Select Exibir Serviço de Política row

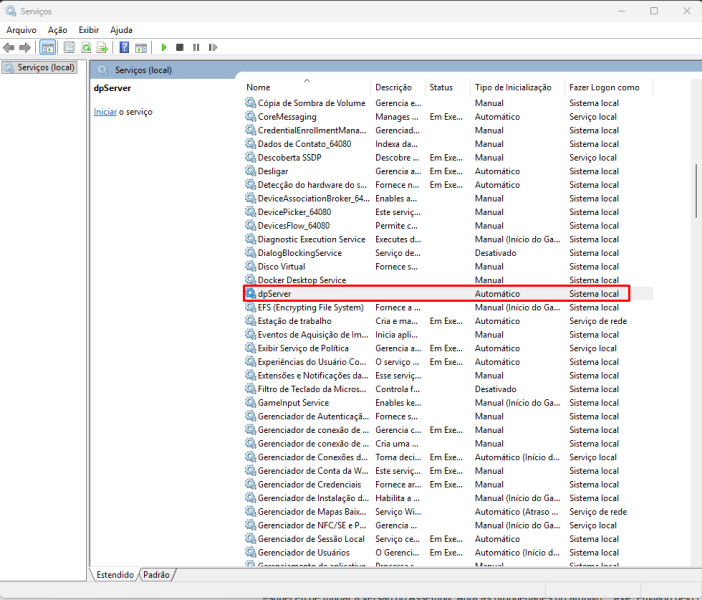[448, 348]
